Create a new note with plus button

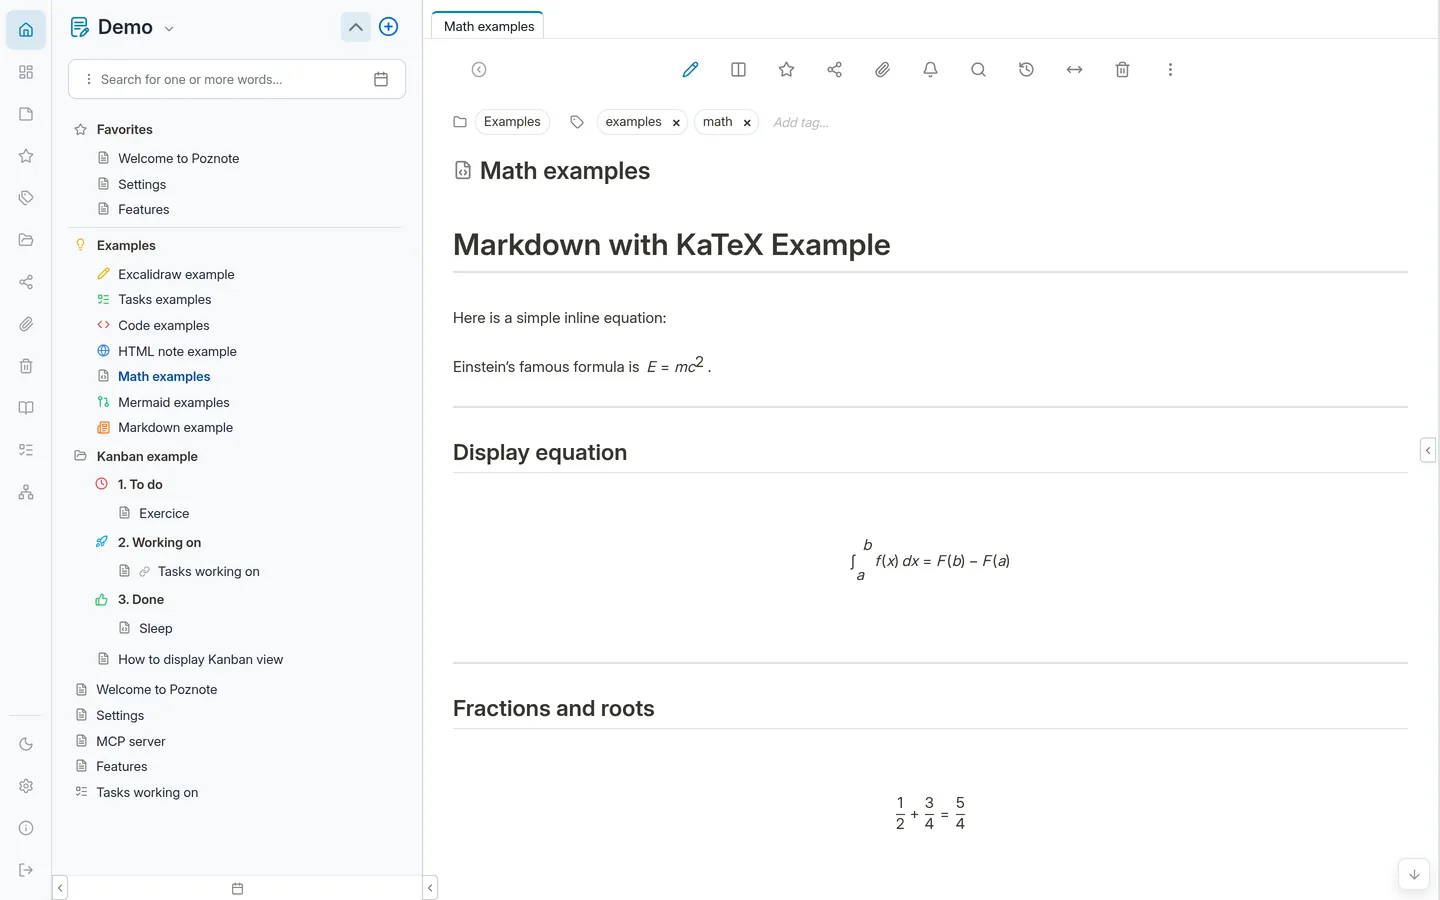389,27
